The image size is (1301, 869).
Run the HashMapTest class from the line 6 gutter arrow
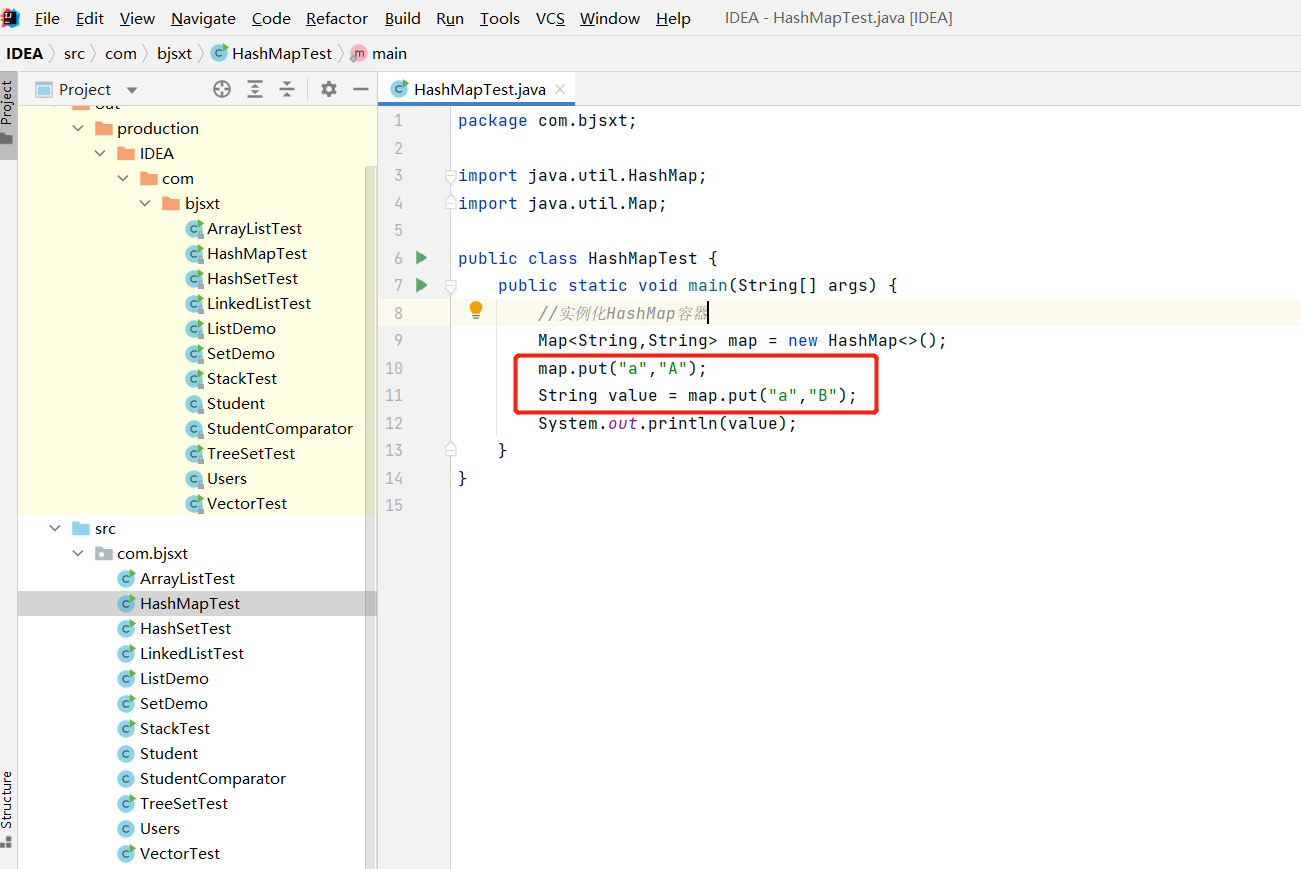click(x=421, y=257)
